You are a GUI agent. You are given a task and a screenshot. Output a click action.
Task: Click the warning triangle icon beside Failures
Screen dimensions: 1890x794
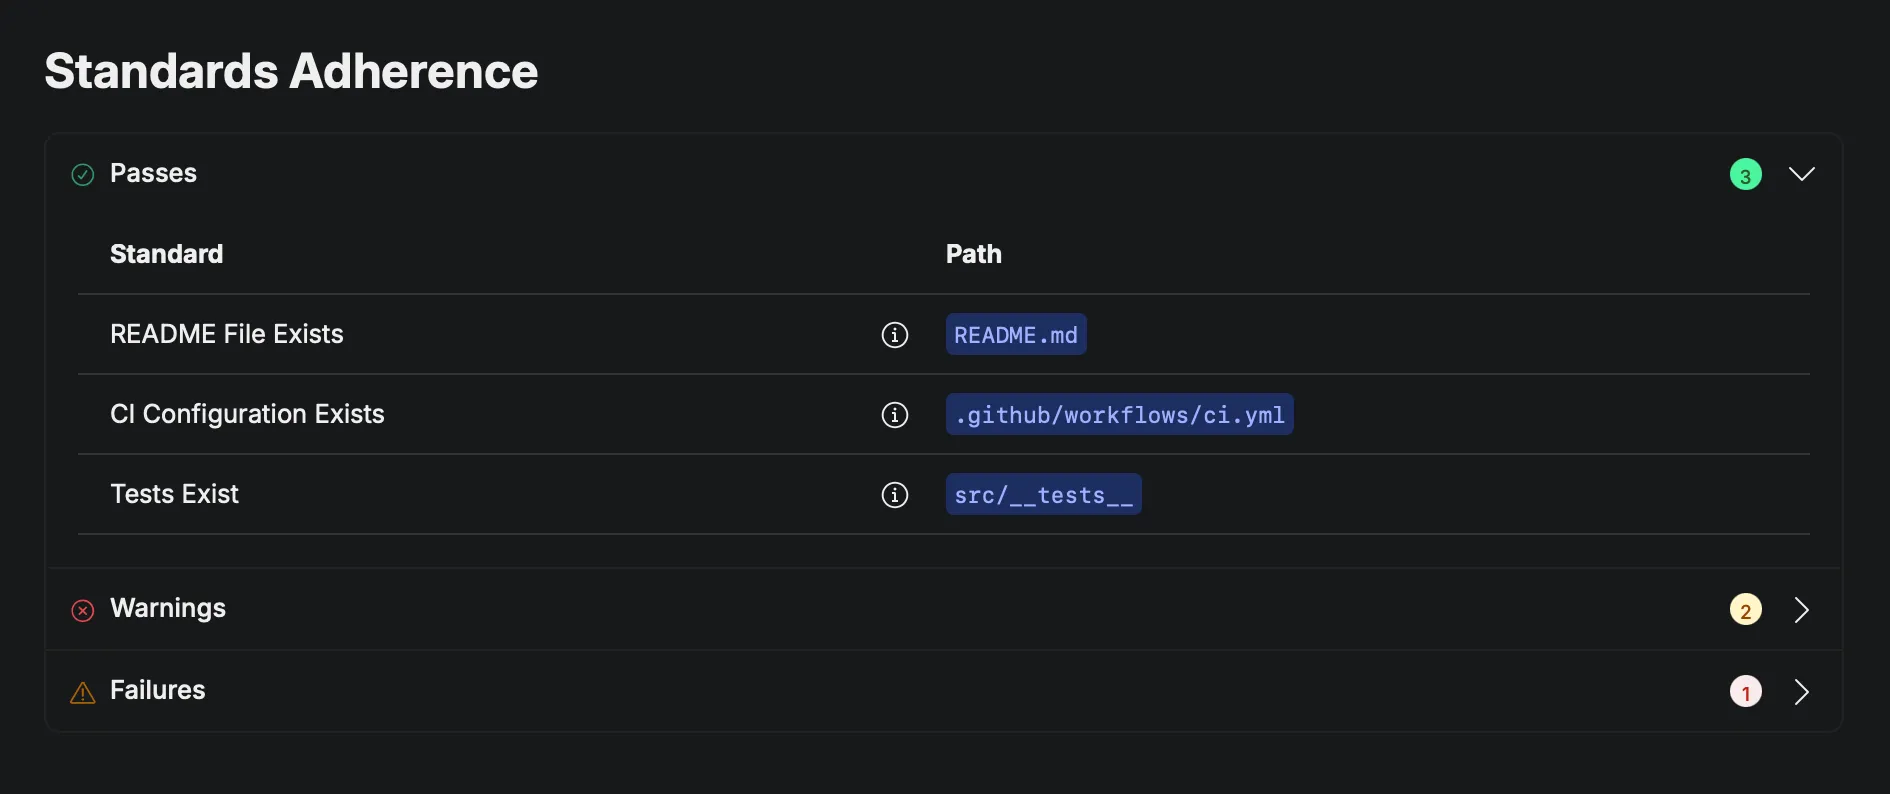click(81, 692)
